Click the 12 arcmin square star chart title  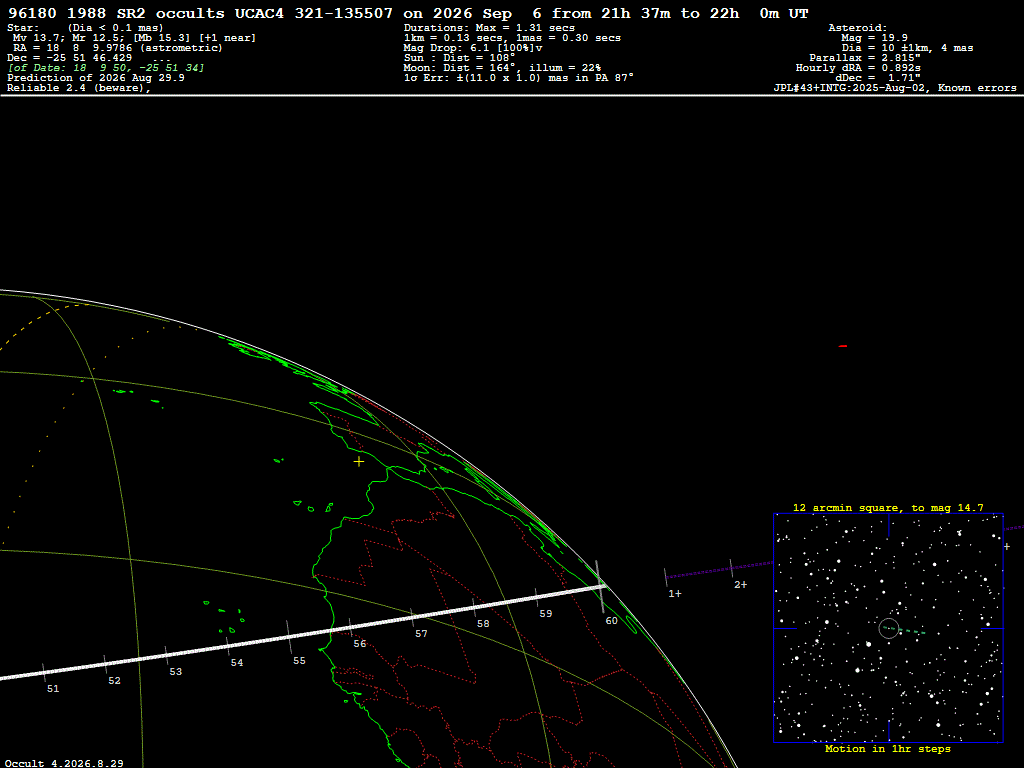click(x=888, y=507)
